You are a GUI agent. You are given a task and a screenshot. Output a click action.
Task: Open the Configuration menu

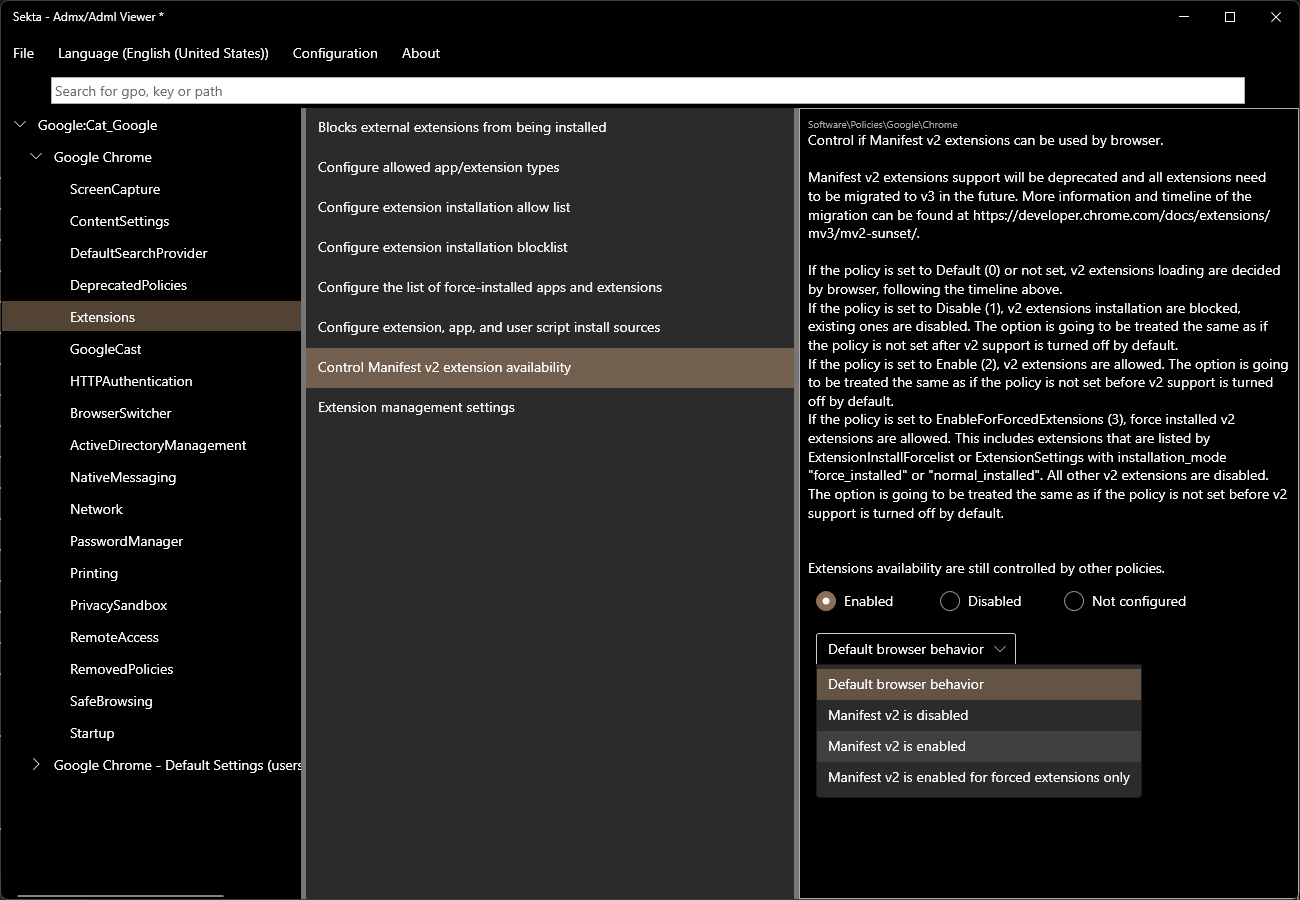335,53
